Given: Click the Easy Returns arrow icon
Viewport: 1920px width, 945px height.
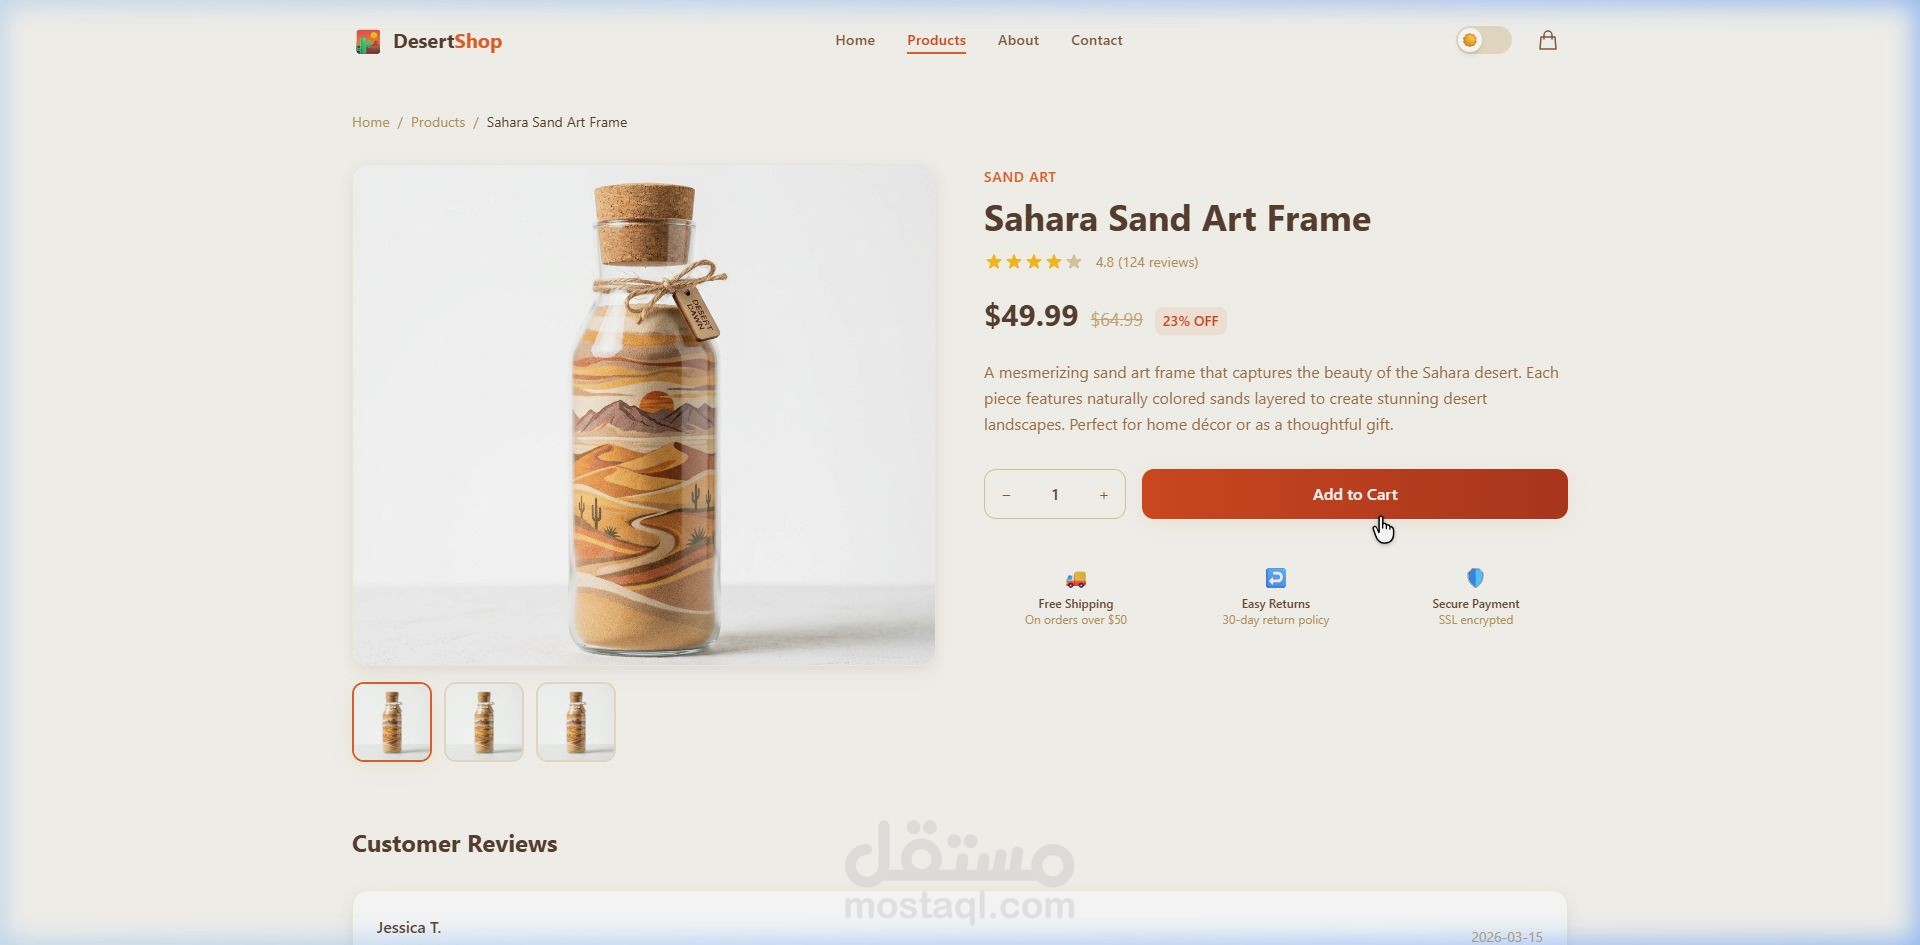Looking at the screenshot, I should coord(1276,578).
